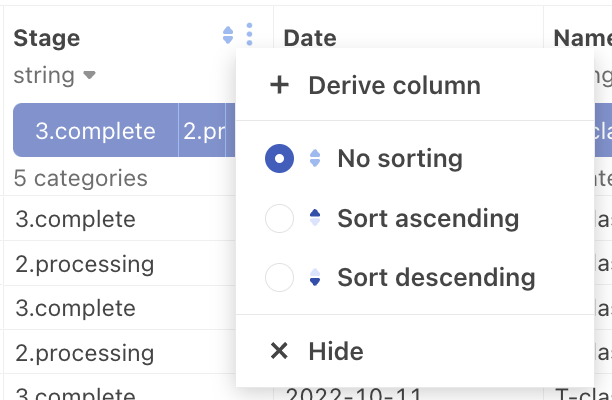This screenshot has height=400, width=612.
Task: Expand the string type dropdown arrow
Action: 90,76
